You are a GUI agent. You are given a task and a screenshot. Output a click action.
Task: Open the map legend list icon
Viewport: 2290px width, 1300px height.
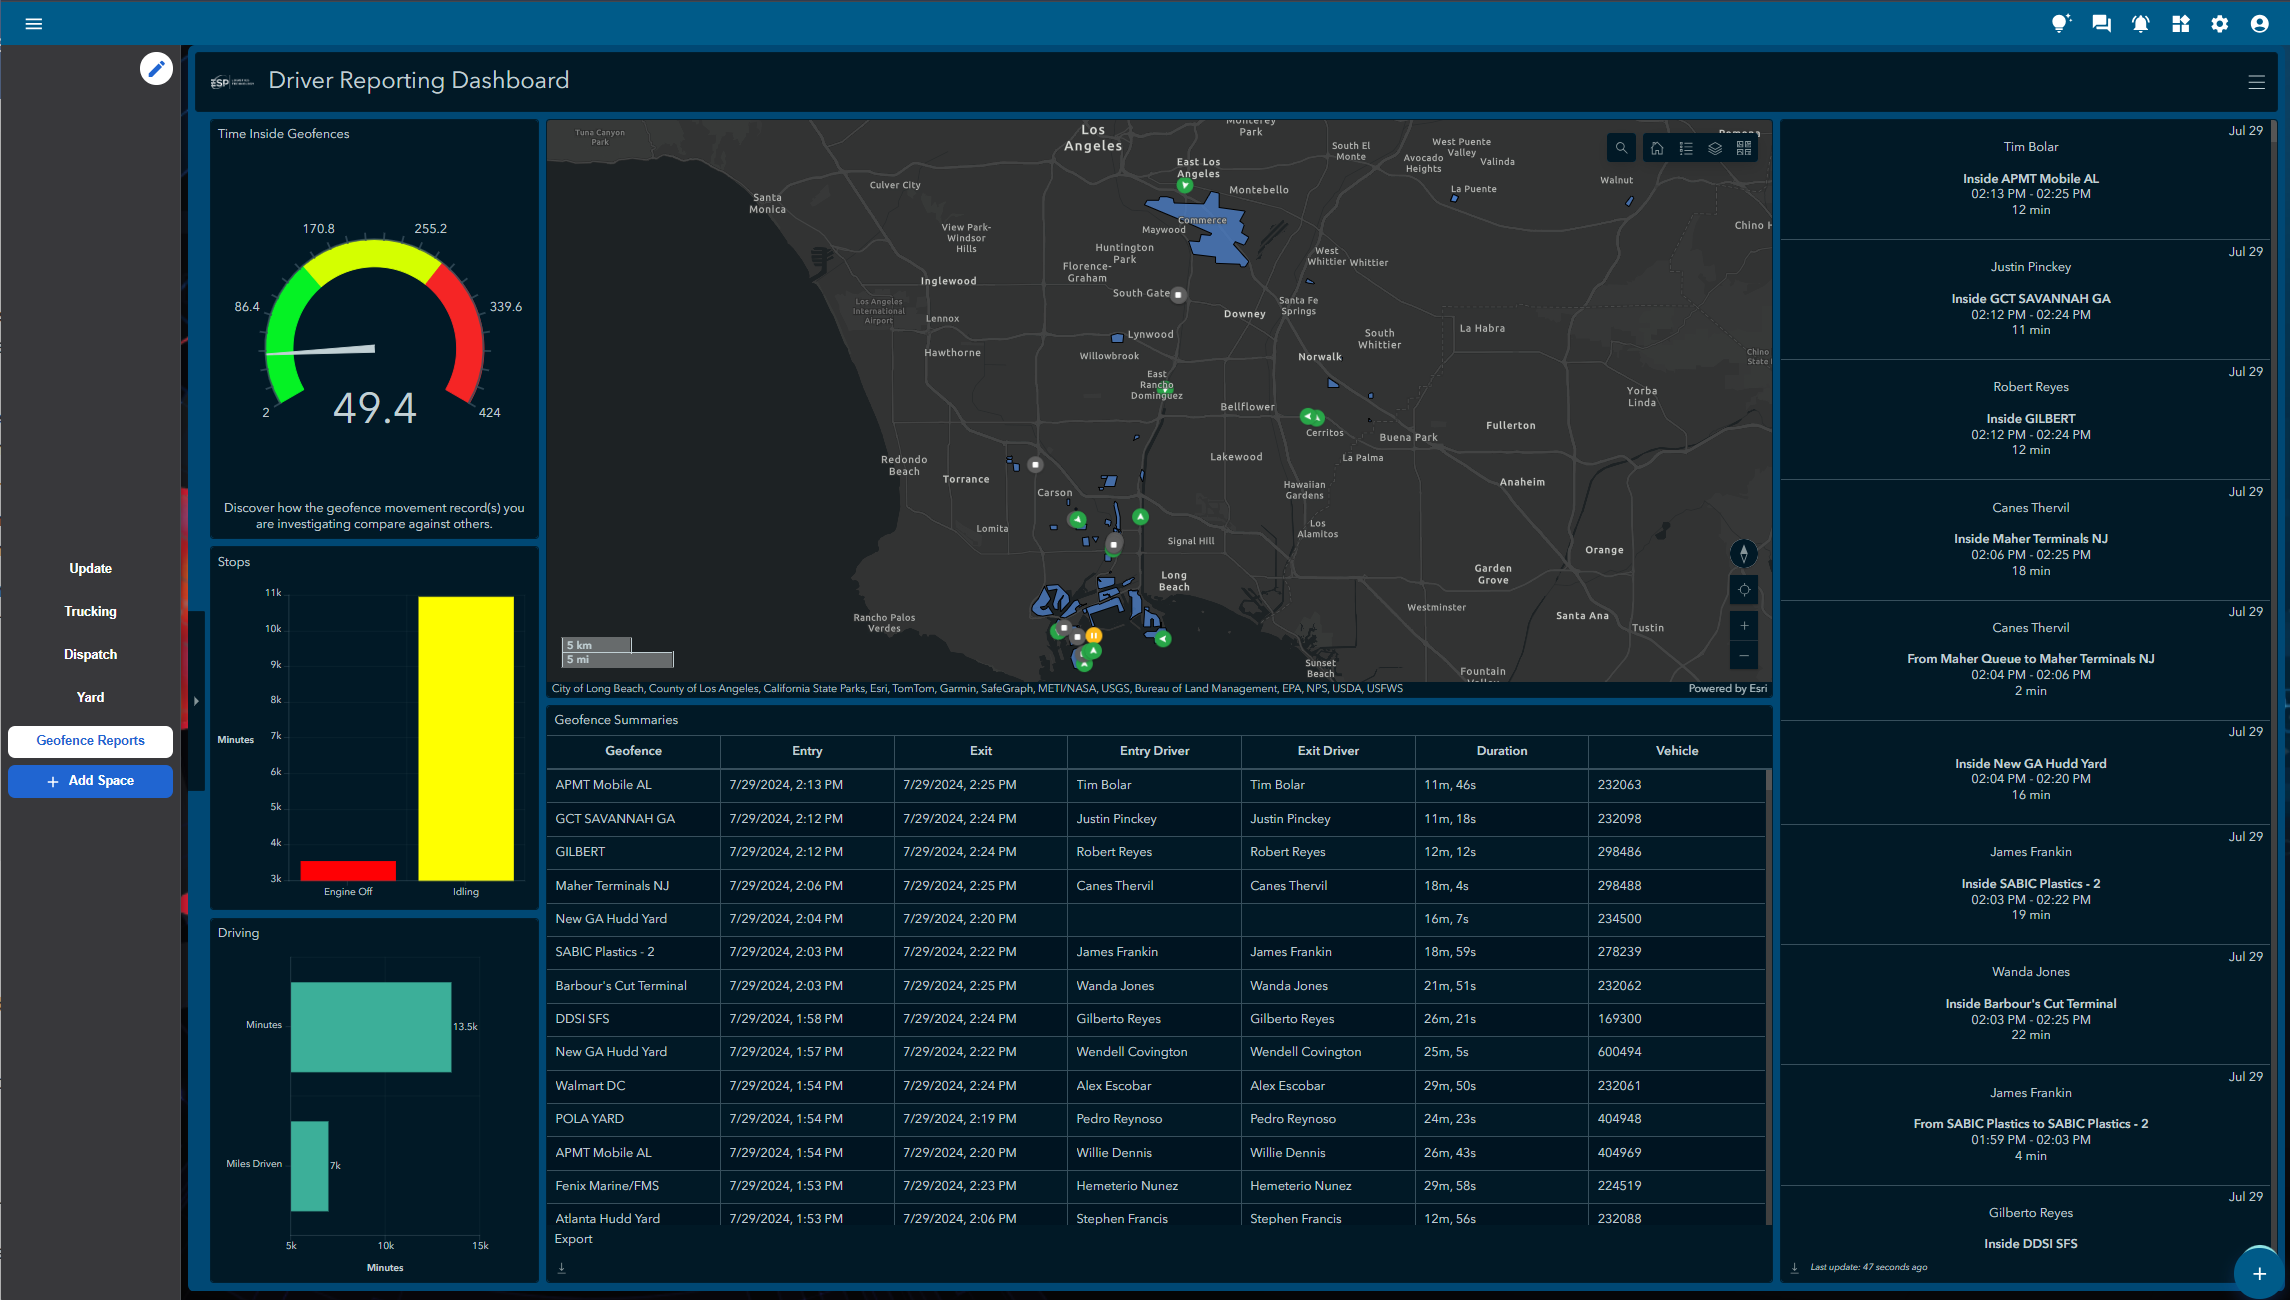coord(1686,148)
